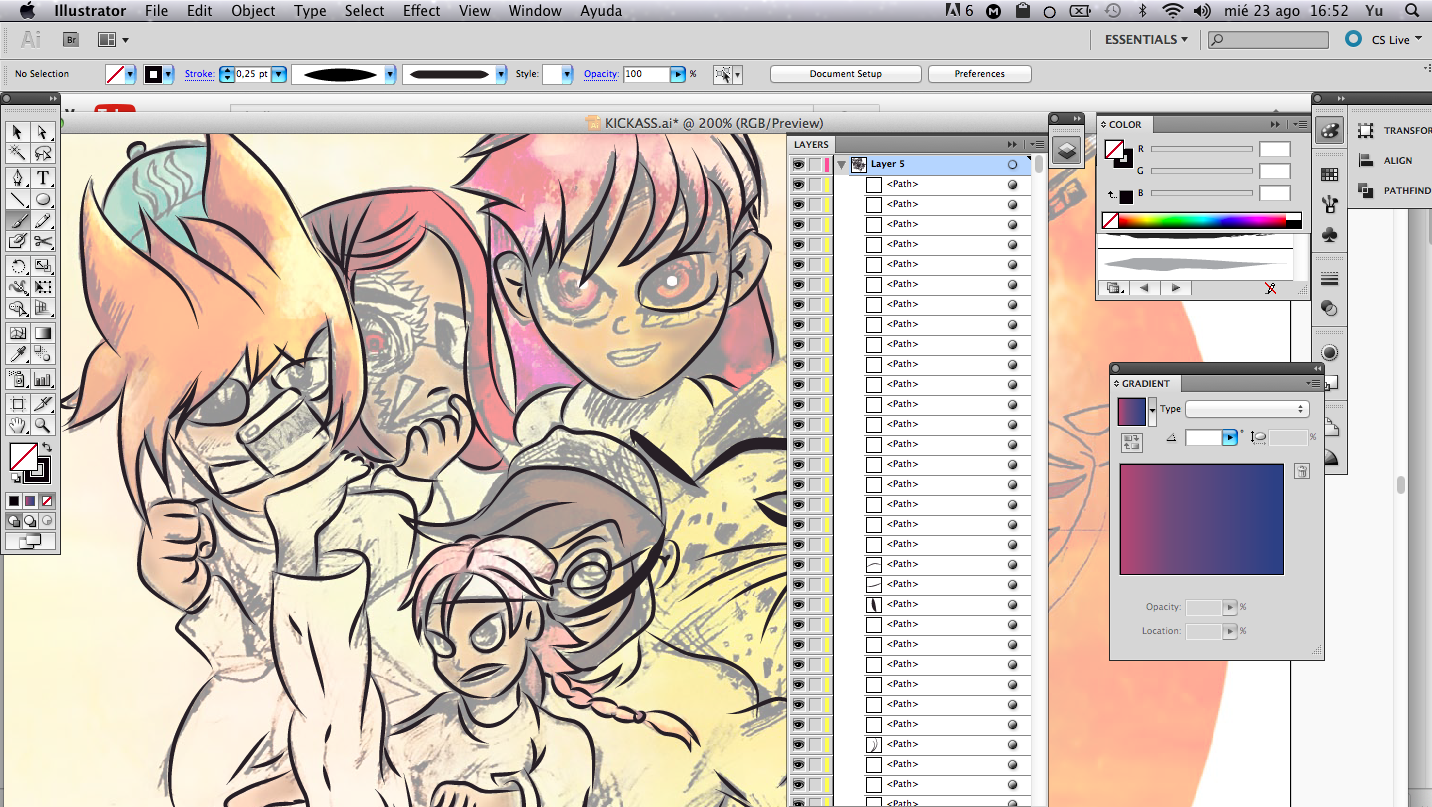Open the Stroke panel lines icon

tap(1329, 278)
